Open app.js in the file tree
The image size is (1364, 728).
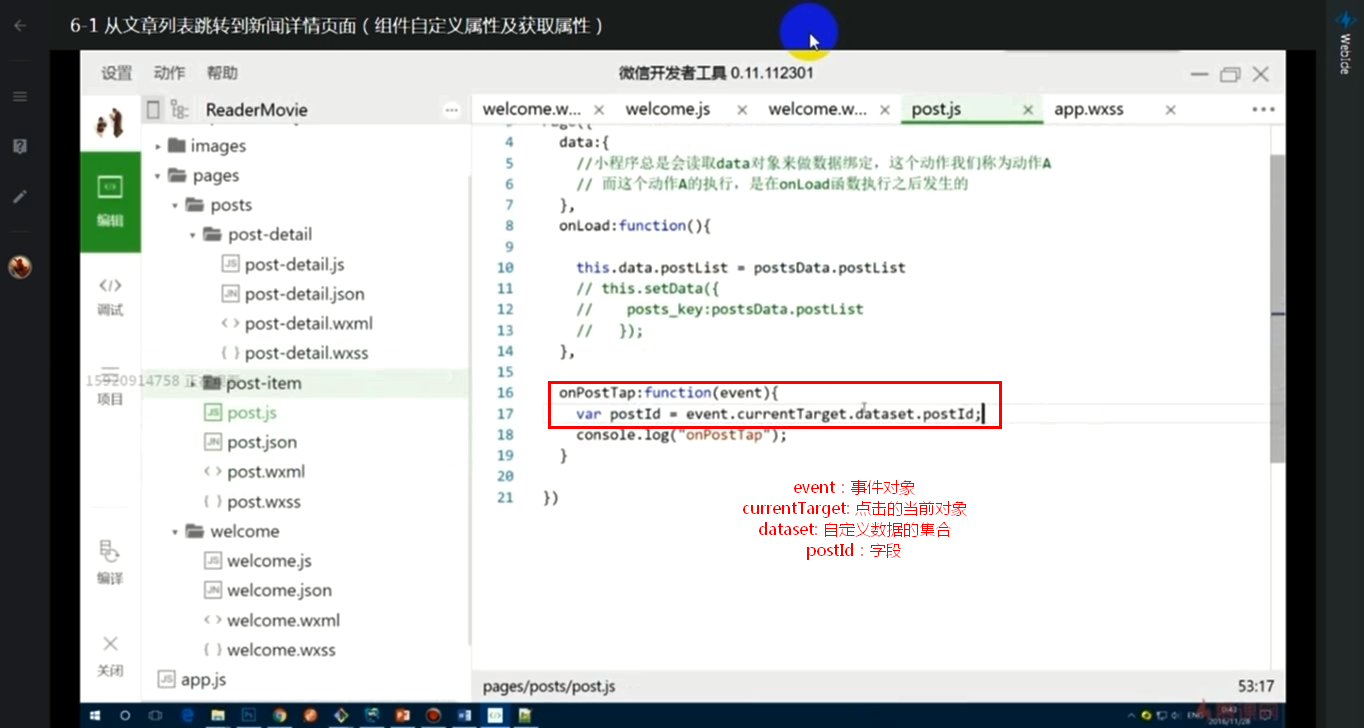click(x=203, y=679)
